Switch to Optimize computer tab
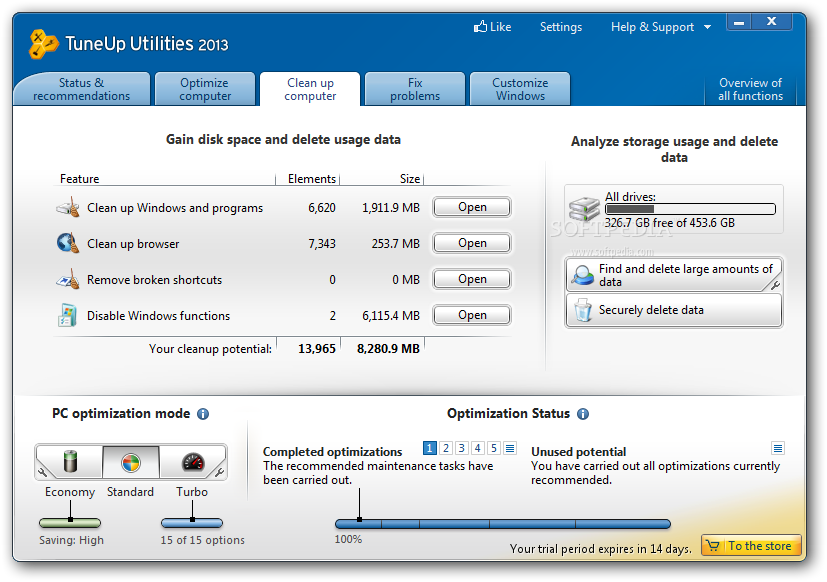 (205, 89)
